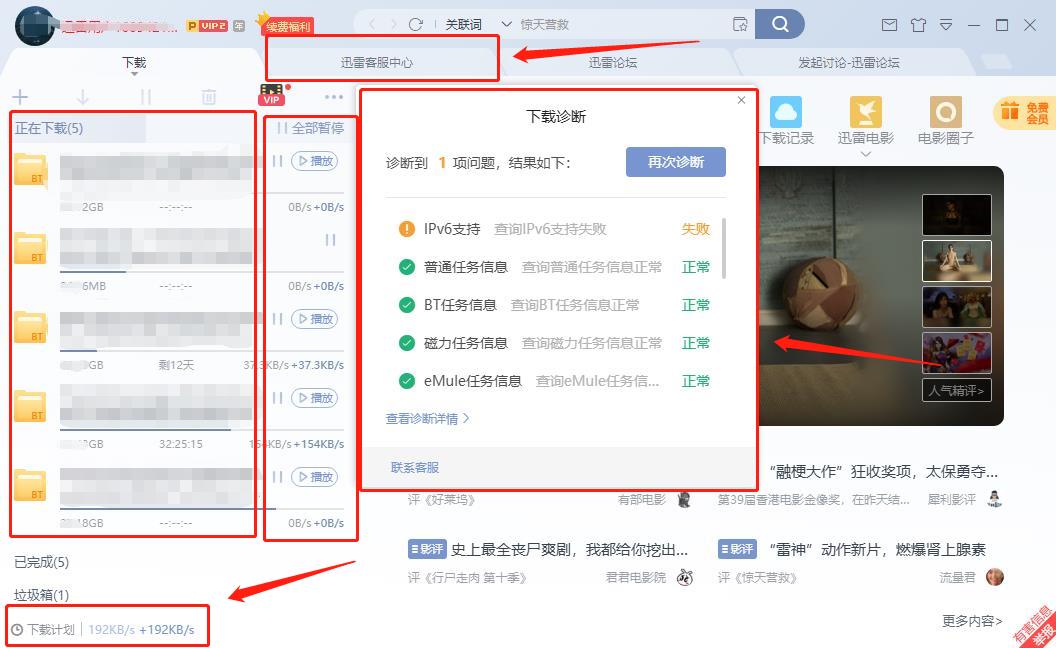Click the start download arrow icon
1056x648 pixels.
83,97
